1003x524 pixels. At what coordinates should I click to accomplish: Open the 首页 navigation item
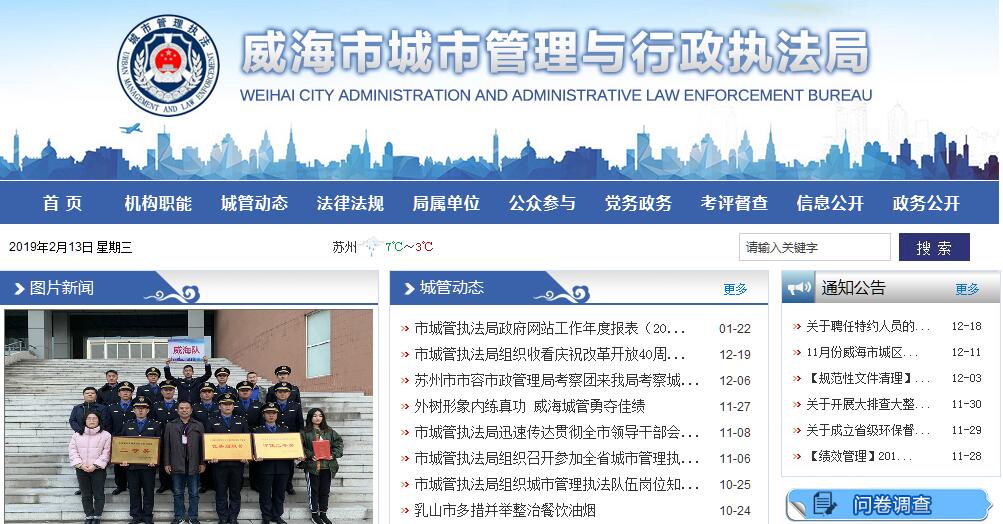(x=63, y=203)
